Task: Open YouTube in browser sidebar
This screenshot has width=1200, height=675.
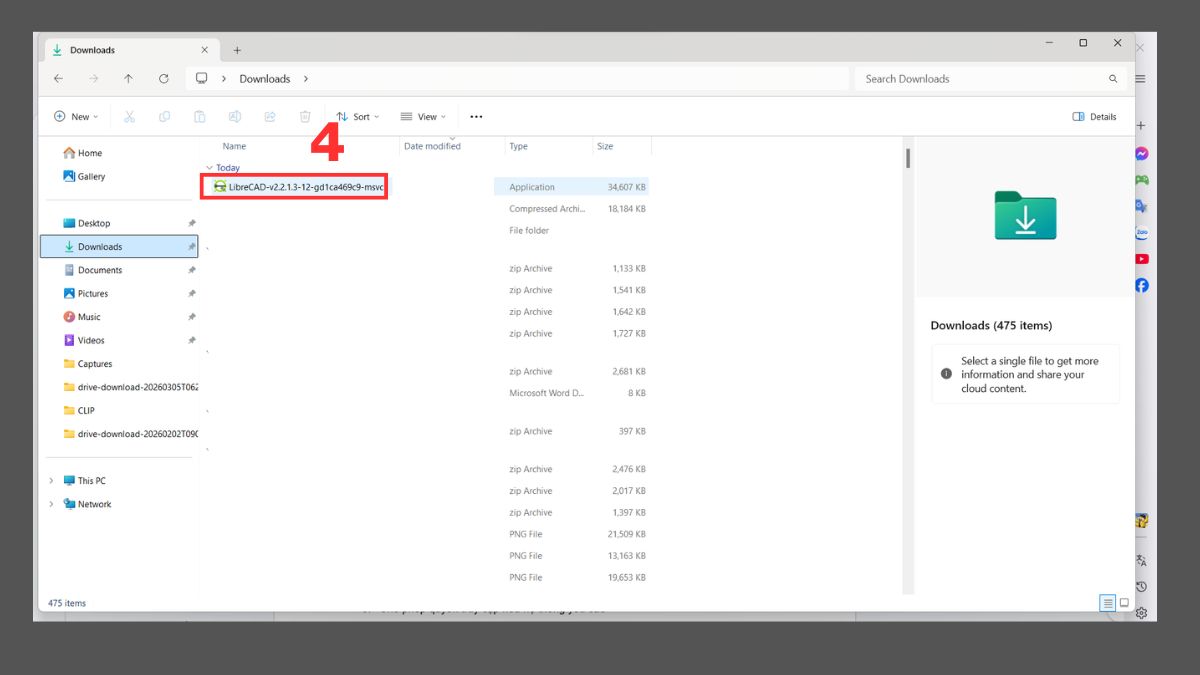Action: [x=1142, y=259]
